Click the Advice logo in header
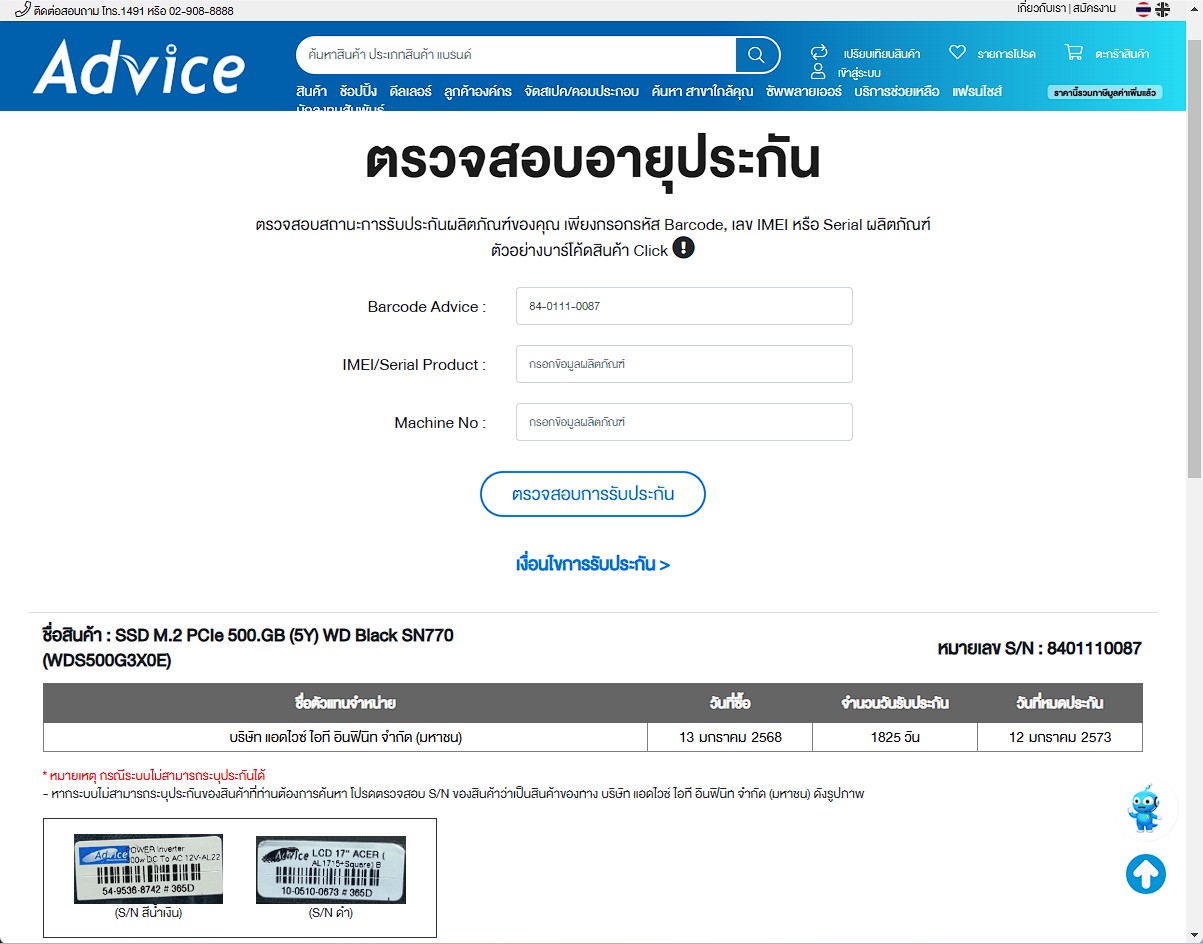Screen dimensions: 1203x944 coord(138,67)
